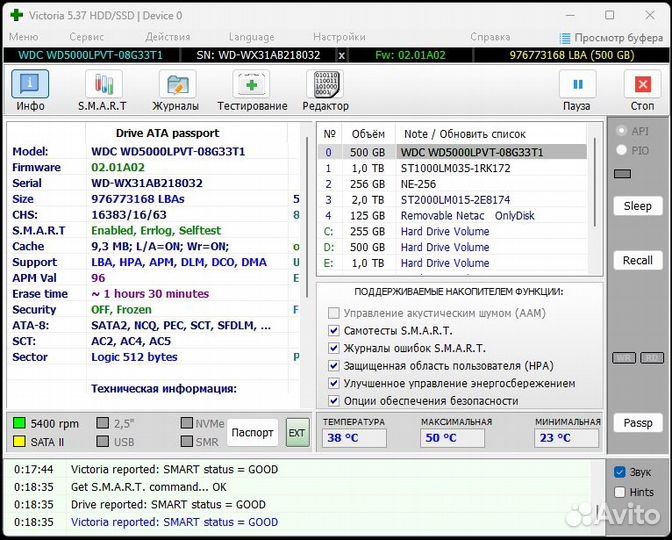The image size is (672, 540).
Task: Click the Пауза pause icon
Action: (578, 84)
